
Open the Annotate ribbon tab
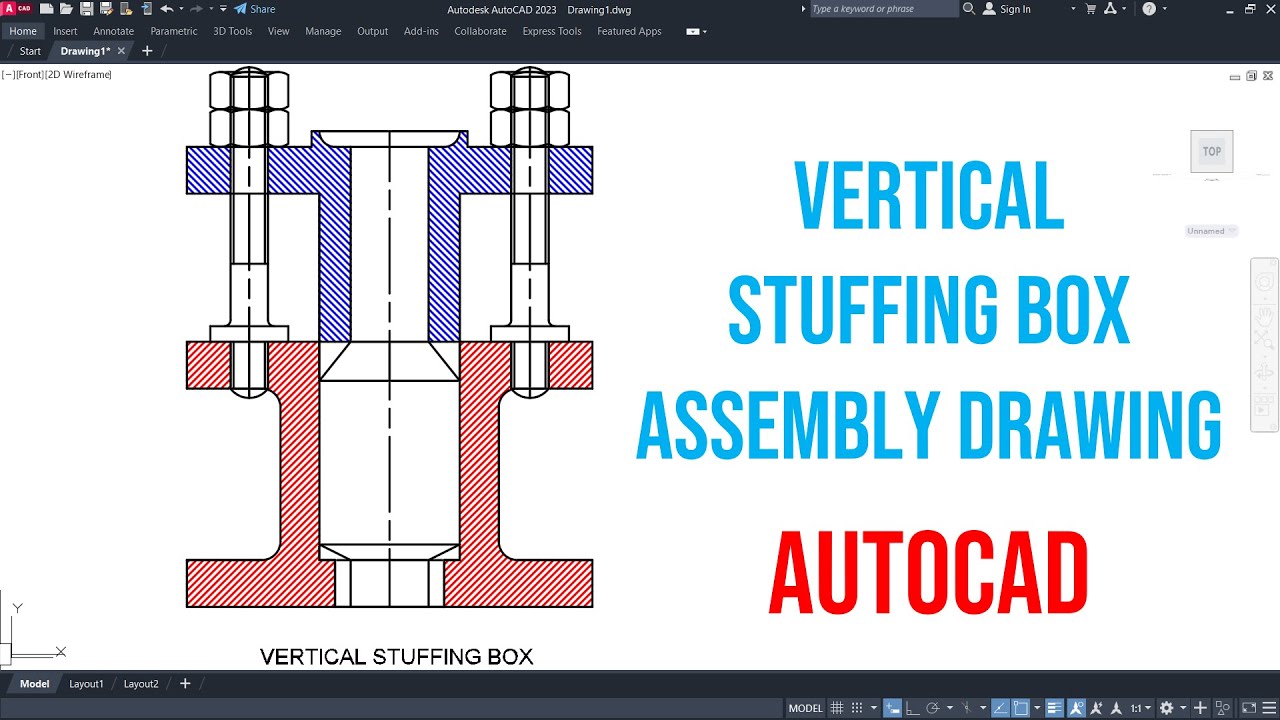[113, 31]
